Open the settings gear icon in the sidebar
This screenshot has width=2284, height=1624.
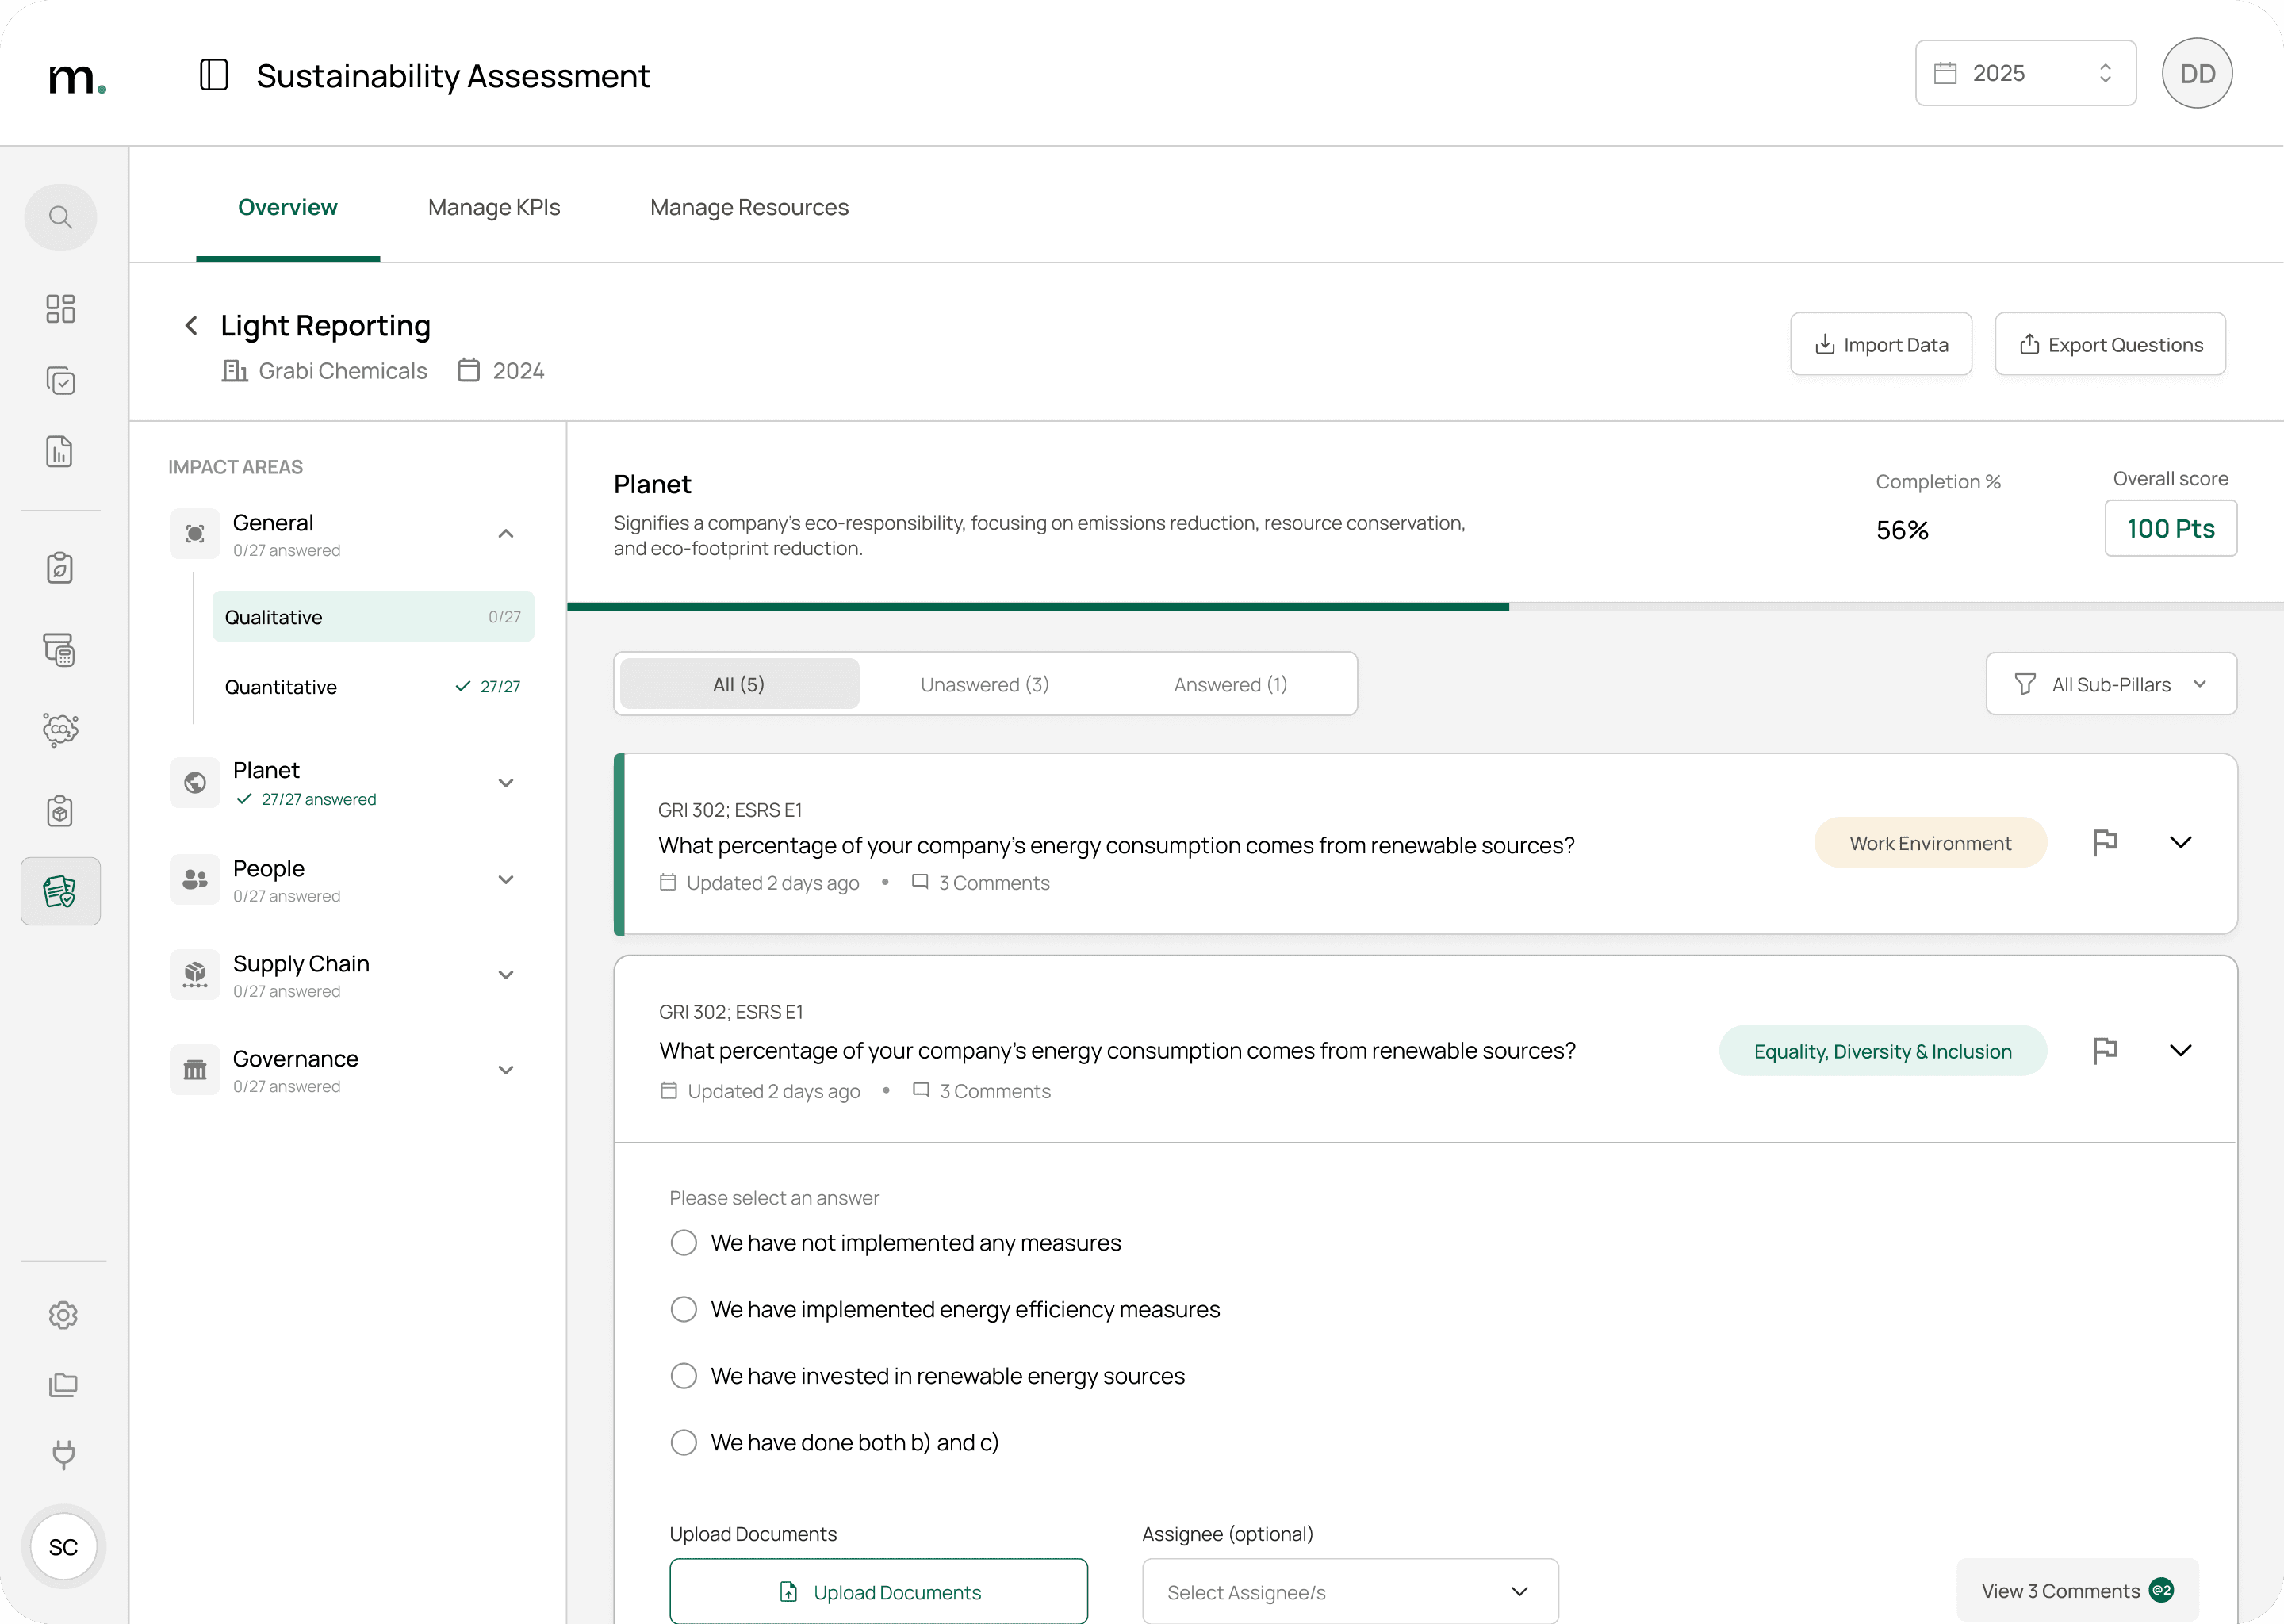pos(62,1315)
